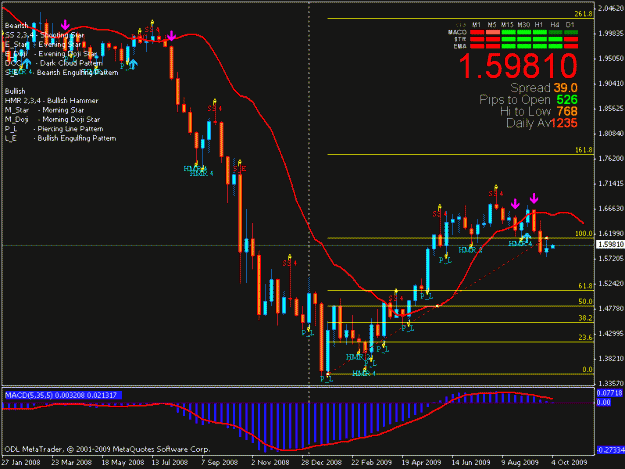Click the current price tag 1.59810 on axis
The image size is (625, 469).
point(610,244)
